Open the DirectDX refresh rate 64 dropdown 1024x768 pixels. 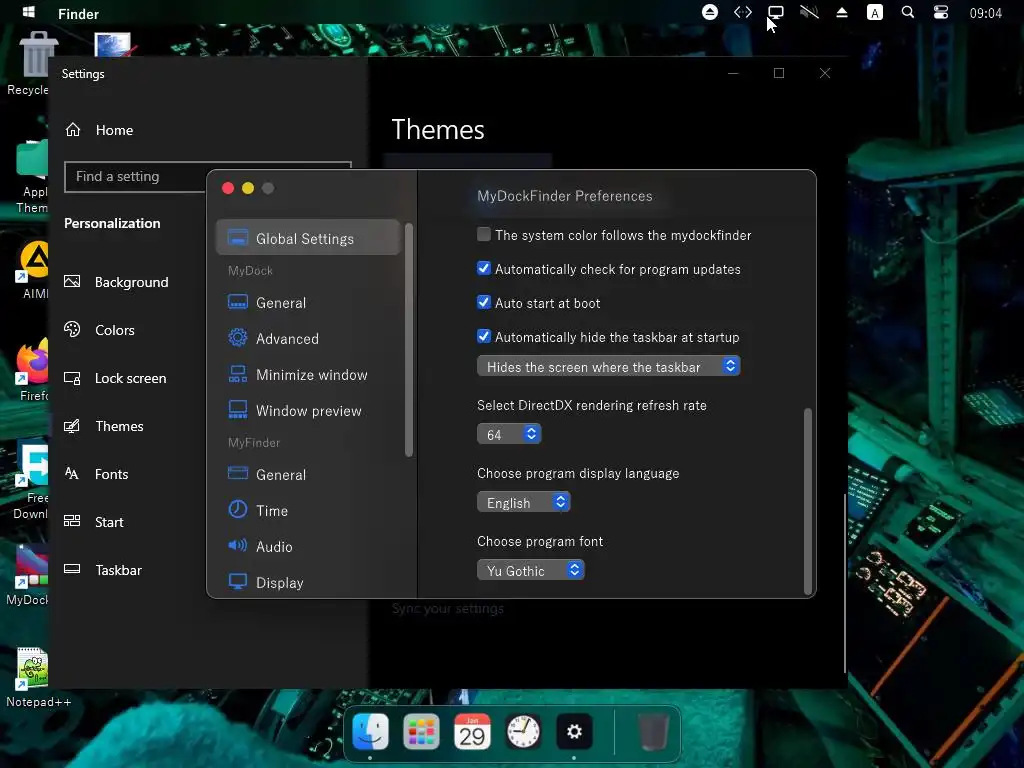(509, 434)
